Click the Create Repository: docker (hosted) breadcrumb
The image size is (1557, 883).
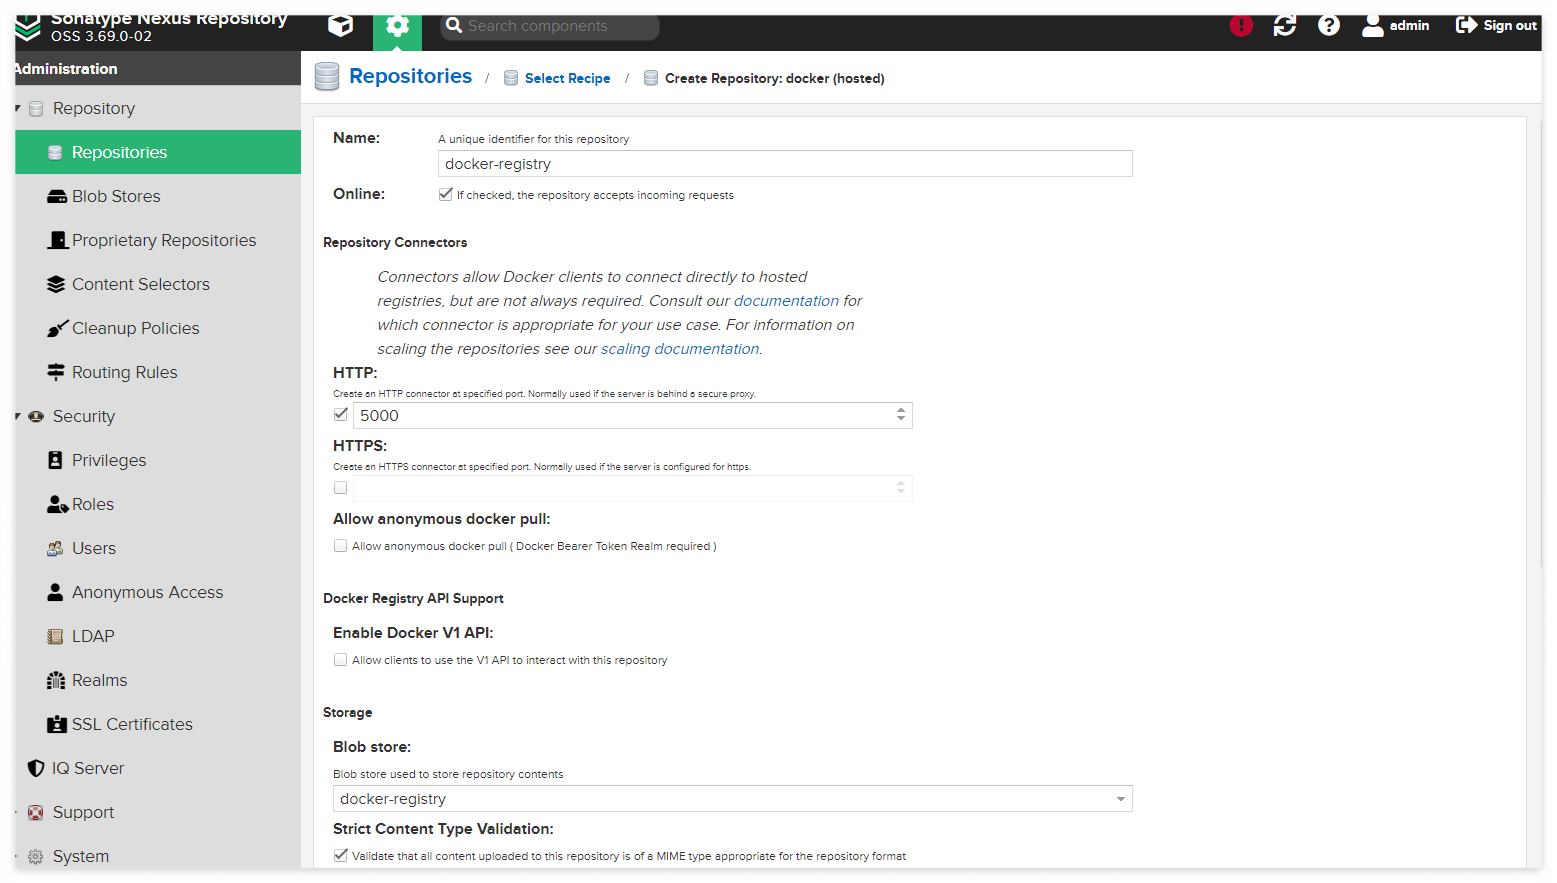click(774, 78)
